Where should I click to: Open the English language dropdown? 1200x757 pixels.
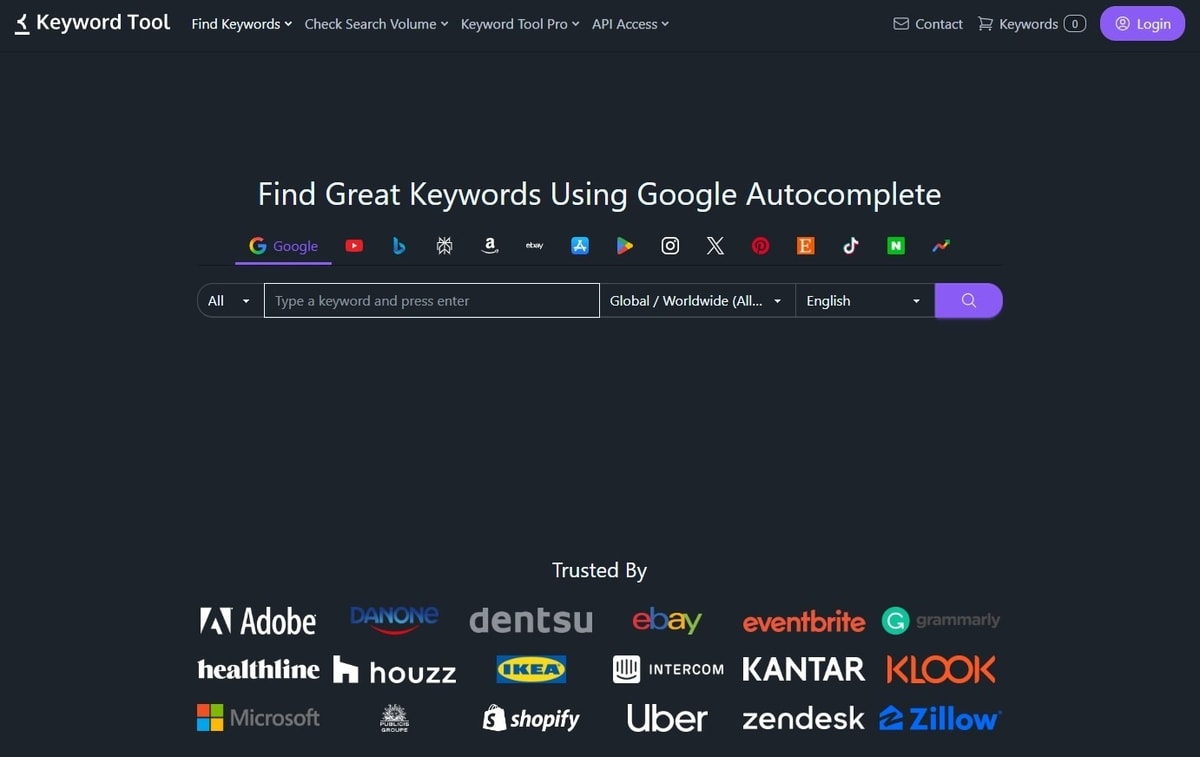coord(864,300)
